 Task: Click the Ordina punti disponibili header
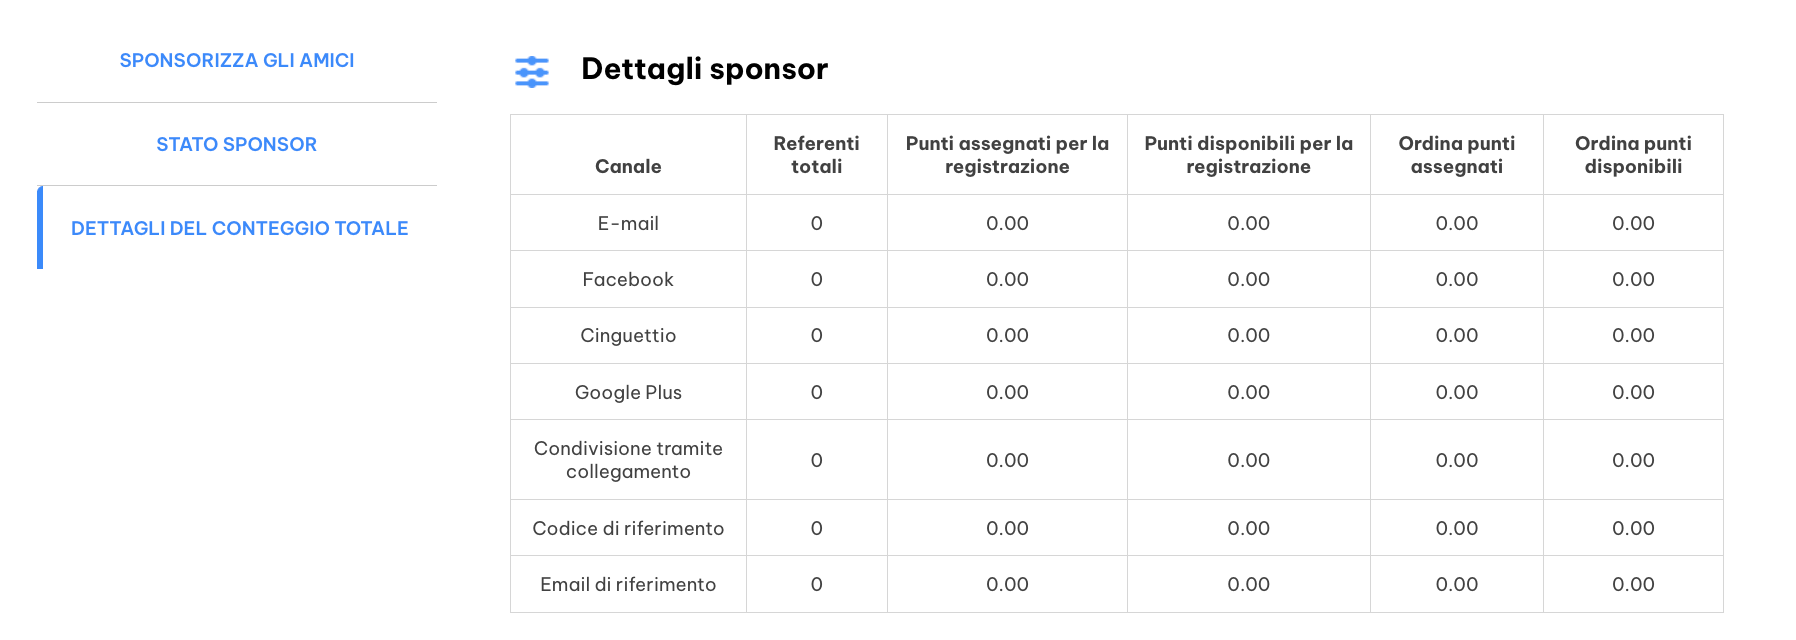coord(1633,155)
